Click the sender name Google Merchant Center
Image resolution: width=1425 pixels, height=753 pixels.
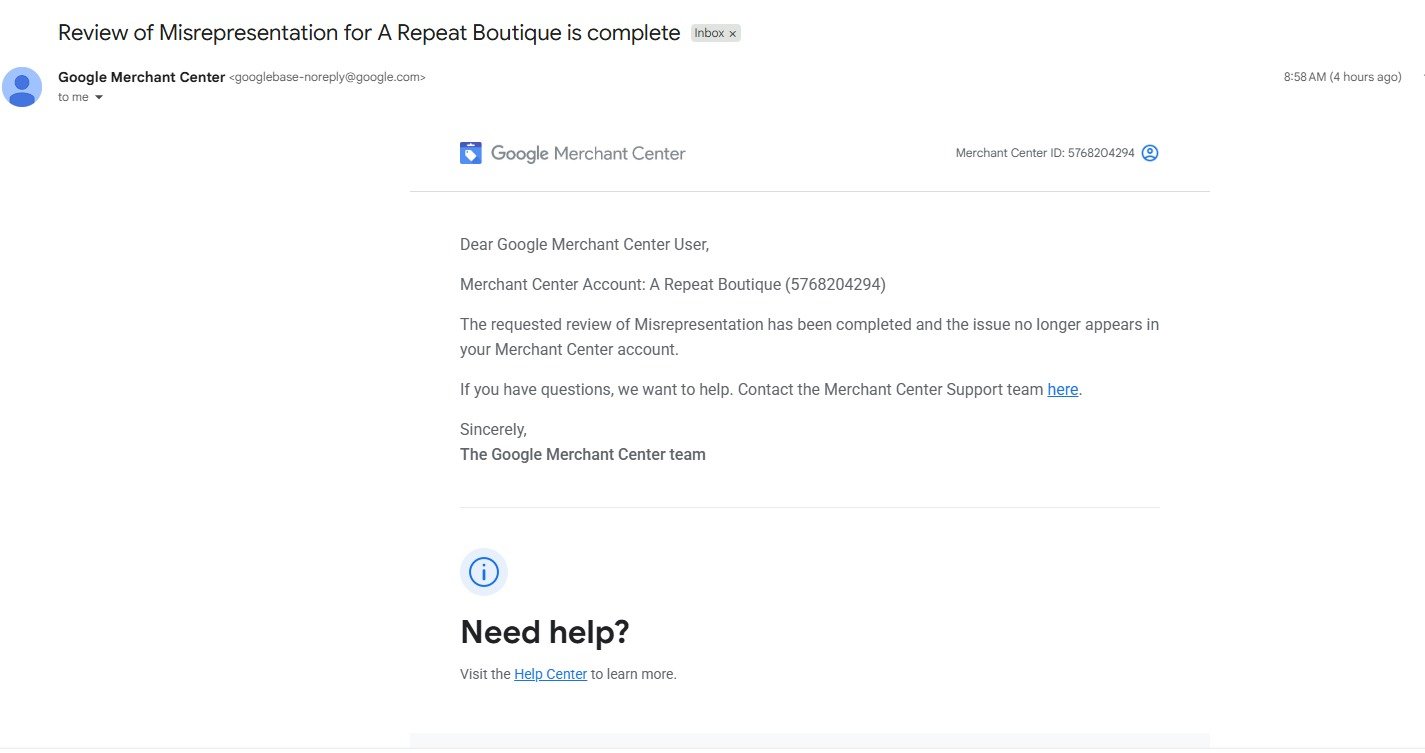point(142,77)
